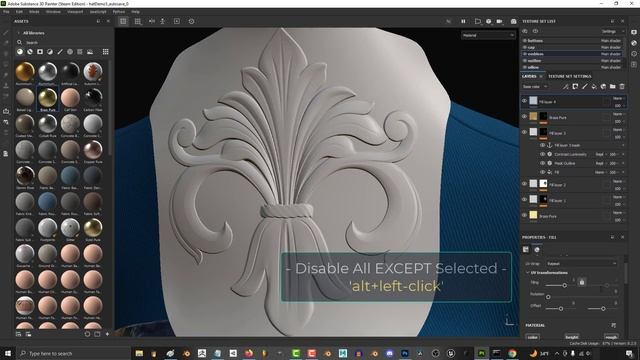Screen dimensions: 640x360
Task: Filter assets by half-shaded filters icon
Action: click(x=50, y=52)
